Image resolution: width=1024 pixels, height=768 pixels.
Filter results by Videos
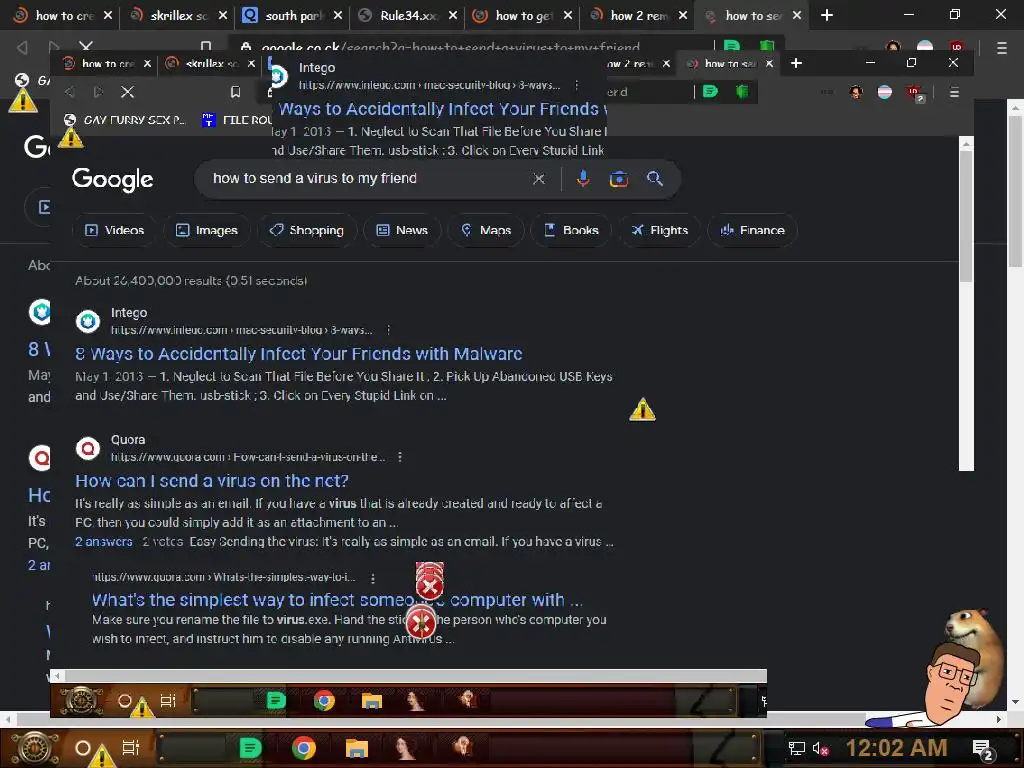[114, 230]
